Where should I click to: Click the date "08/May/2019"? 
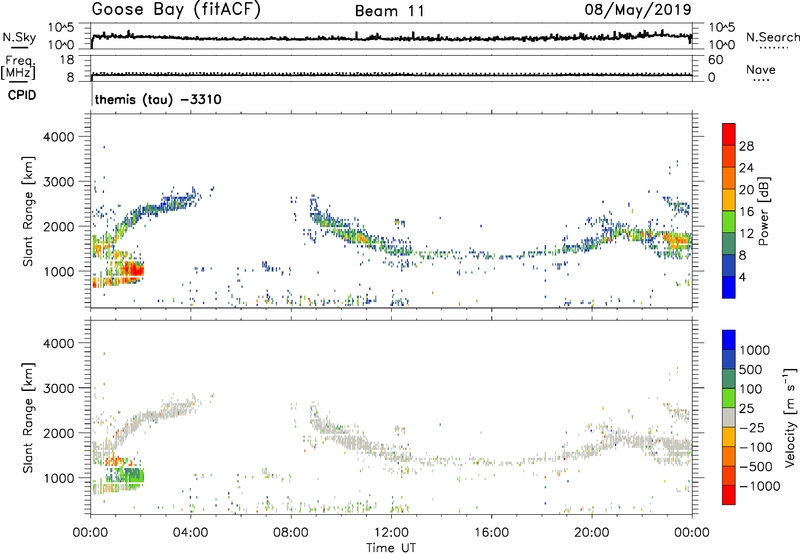(x=638, y=10)
